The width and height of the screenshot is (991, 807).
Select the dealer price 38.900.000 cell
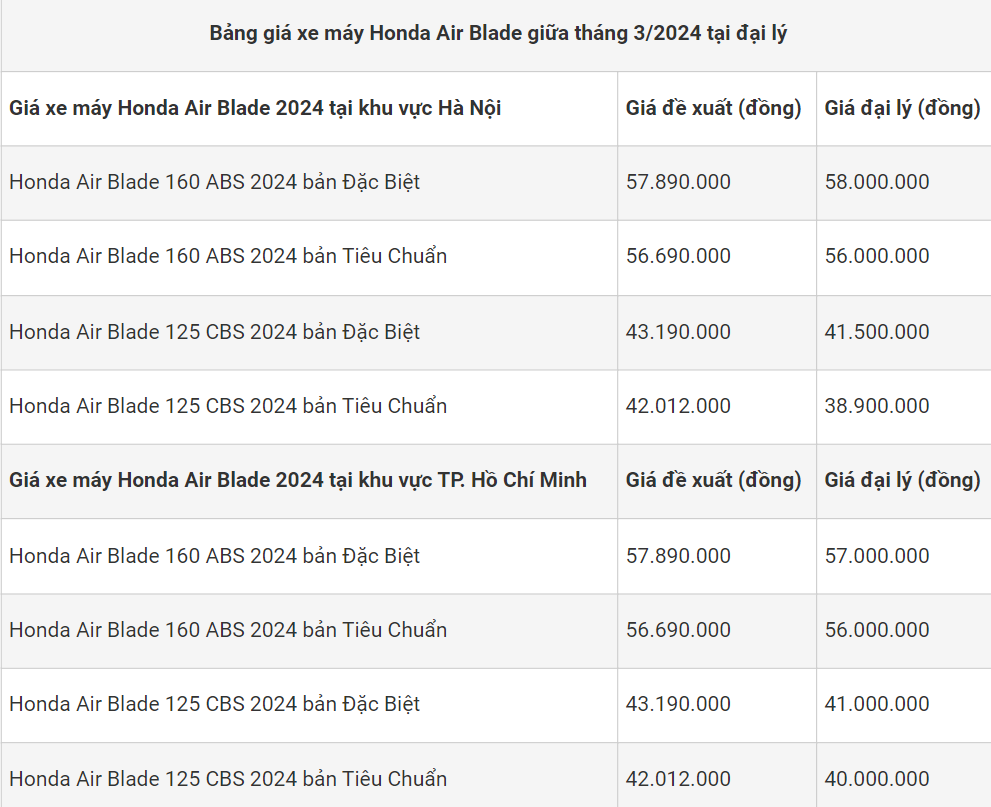tap(877, 406)
